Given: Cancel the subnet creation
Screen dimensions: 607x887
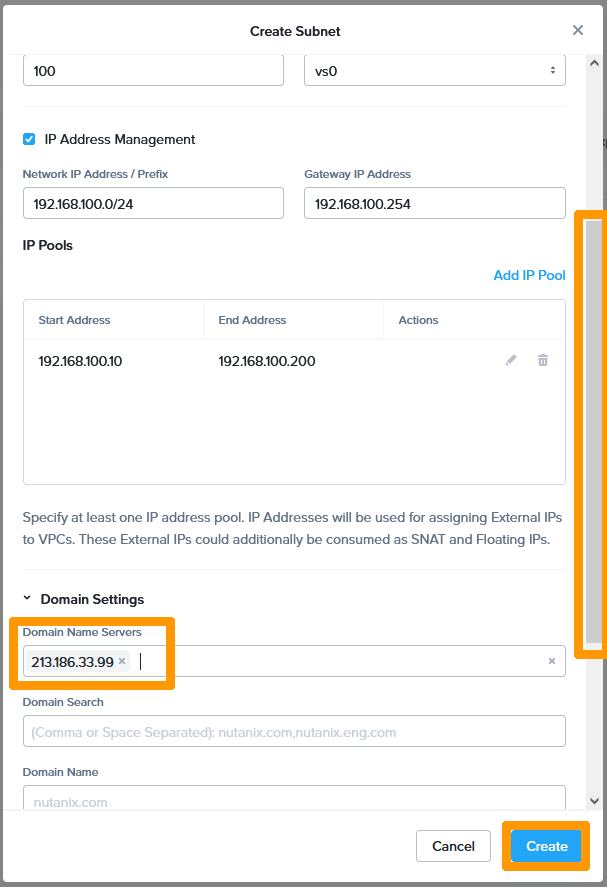Looking at the screenshot, I should click(x=453, y=845).
